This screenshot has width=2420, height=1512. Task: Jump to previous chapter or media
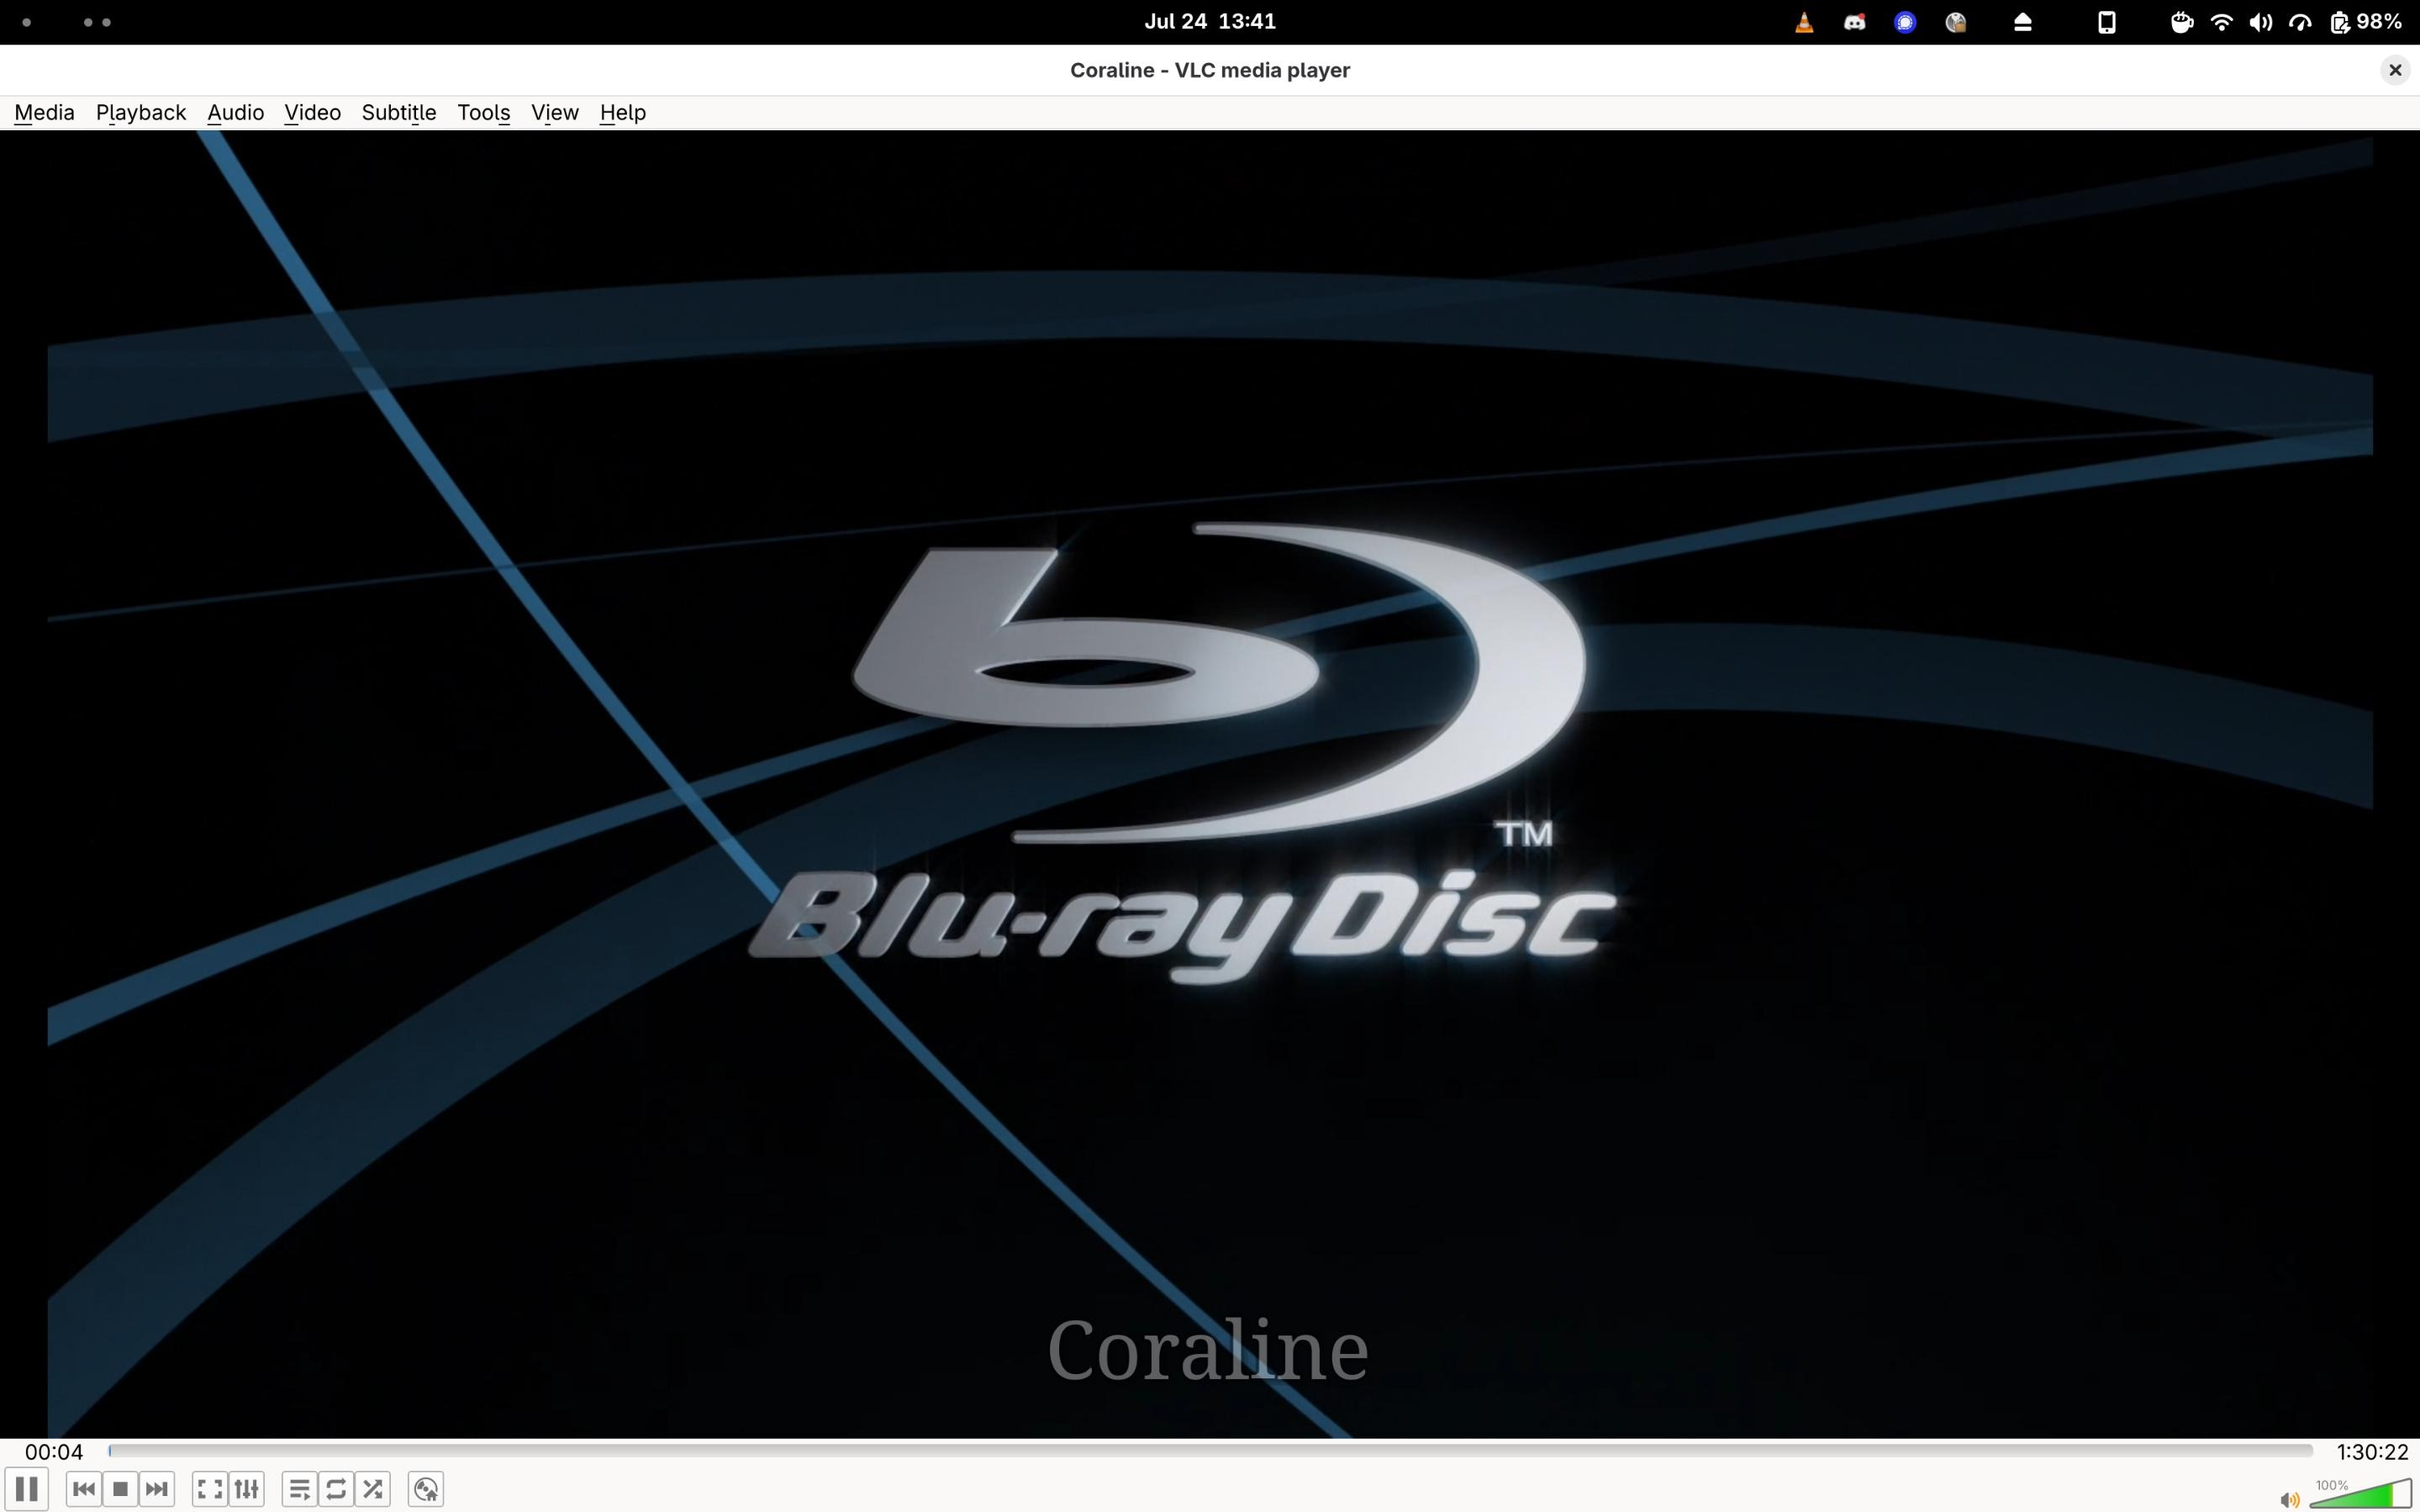(84, 1489)
